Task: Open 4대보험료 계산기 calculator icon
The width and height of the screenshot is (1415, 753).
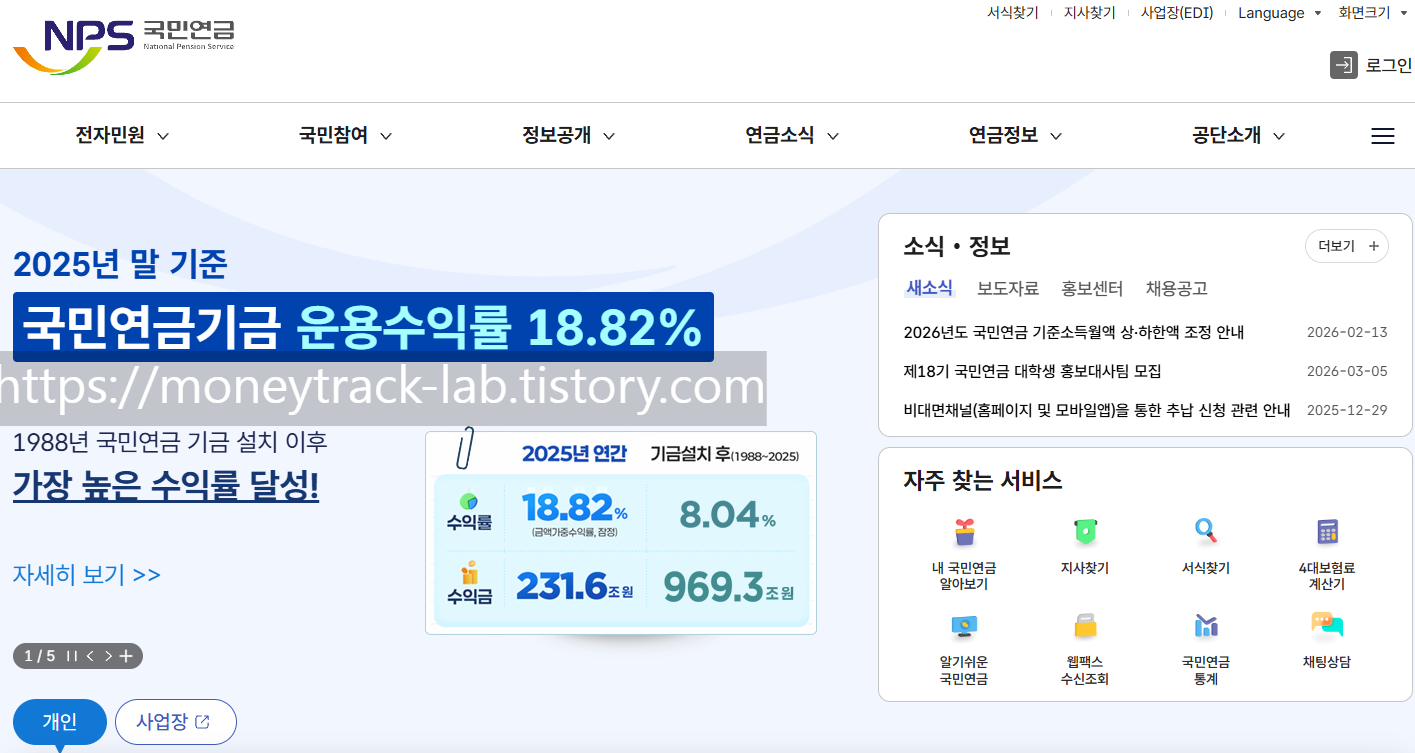Action: click(1327, 531)
